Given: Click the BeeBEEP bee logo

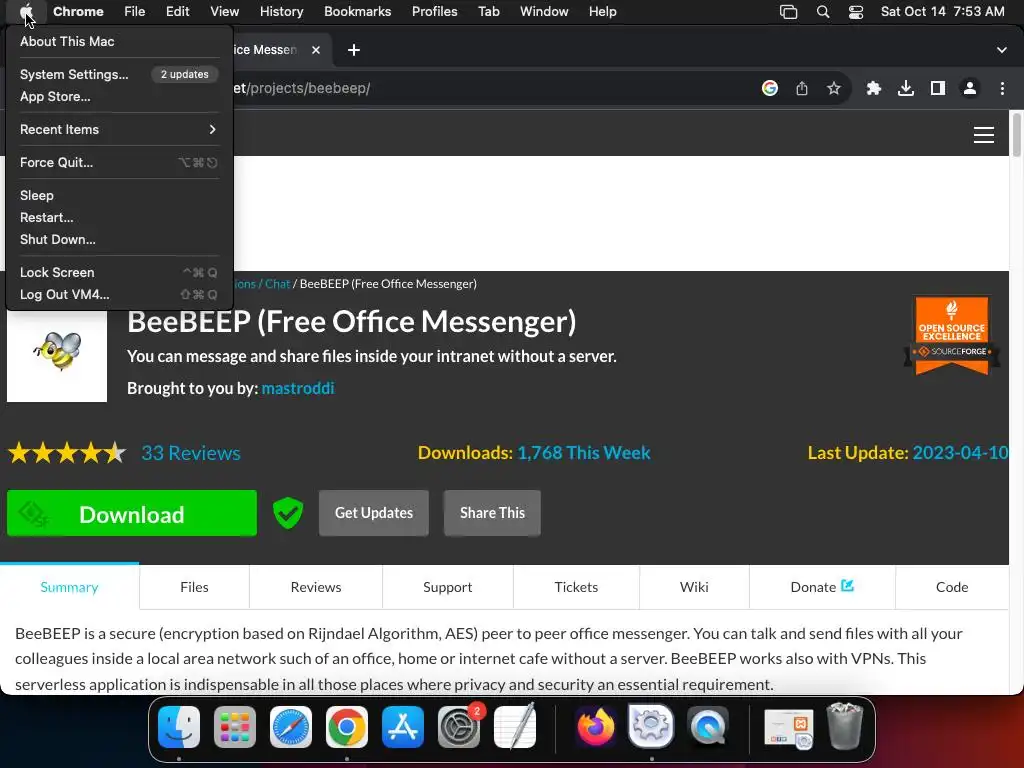Looking at the screenshot, I should [x=57, y=351].
